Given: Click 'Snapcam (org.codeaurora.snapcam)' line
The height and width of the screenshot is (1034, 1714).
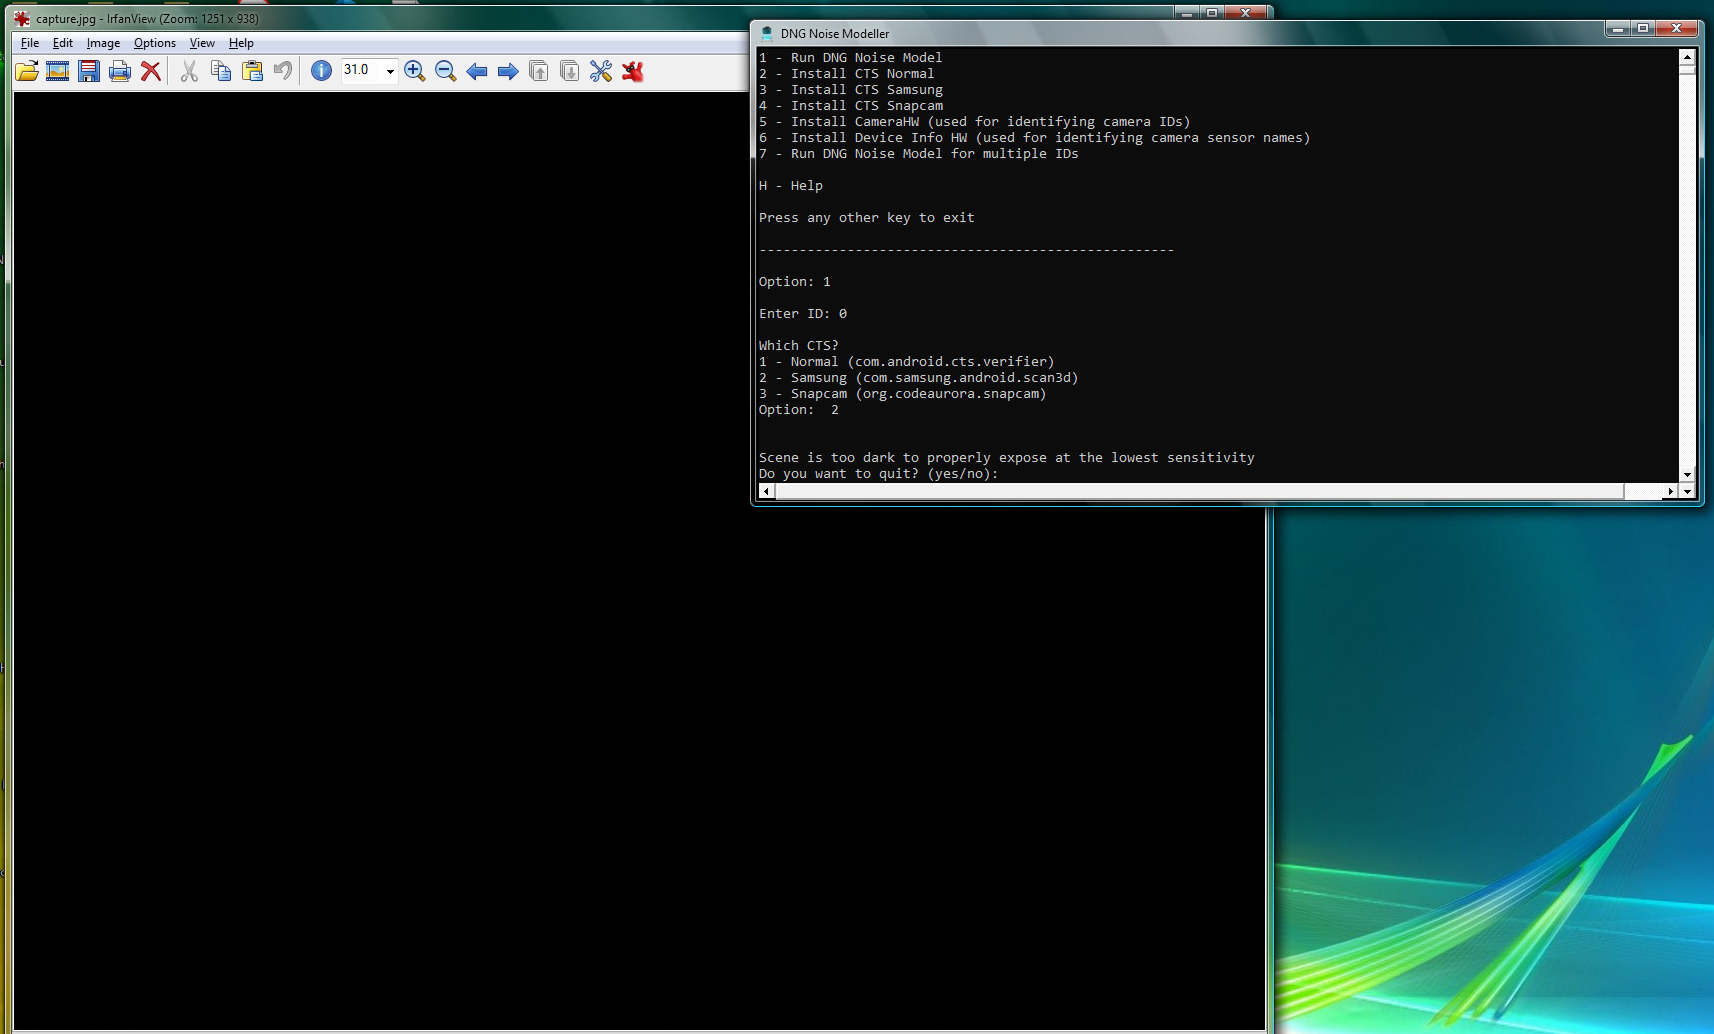Looking at the screenshot, I should tap(902, 394).
